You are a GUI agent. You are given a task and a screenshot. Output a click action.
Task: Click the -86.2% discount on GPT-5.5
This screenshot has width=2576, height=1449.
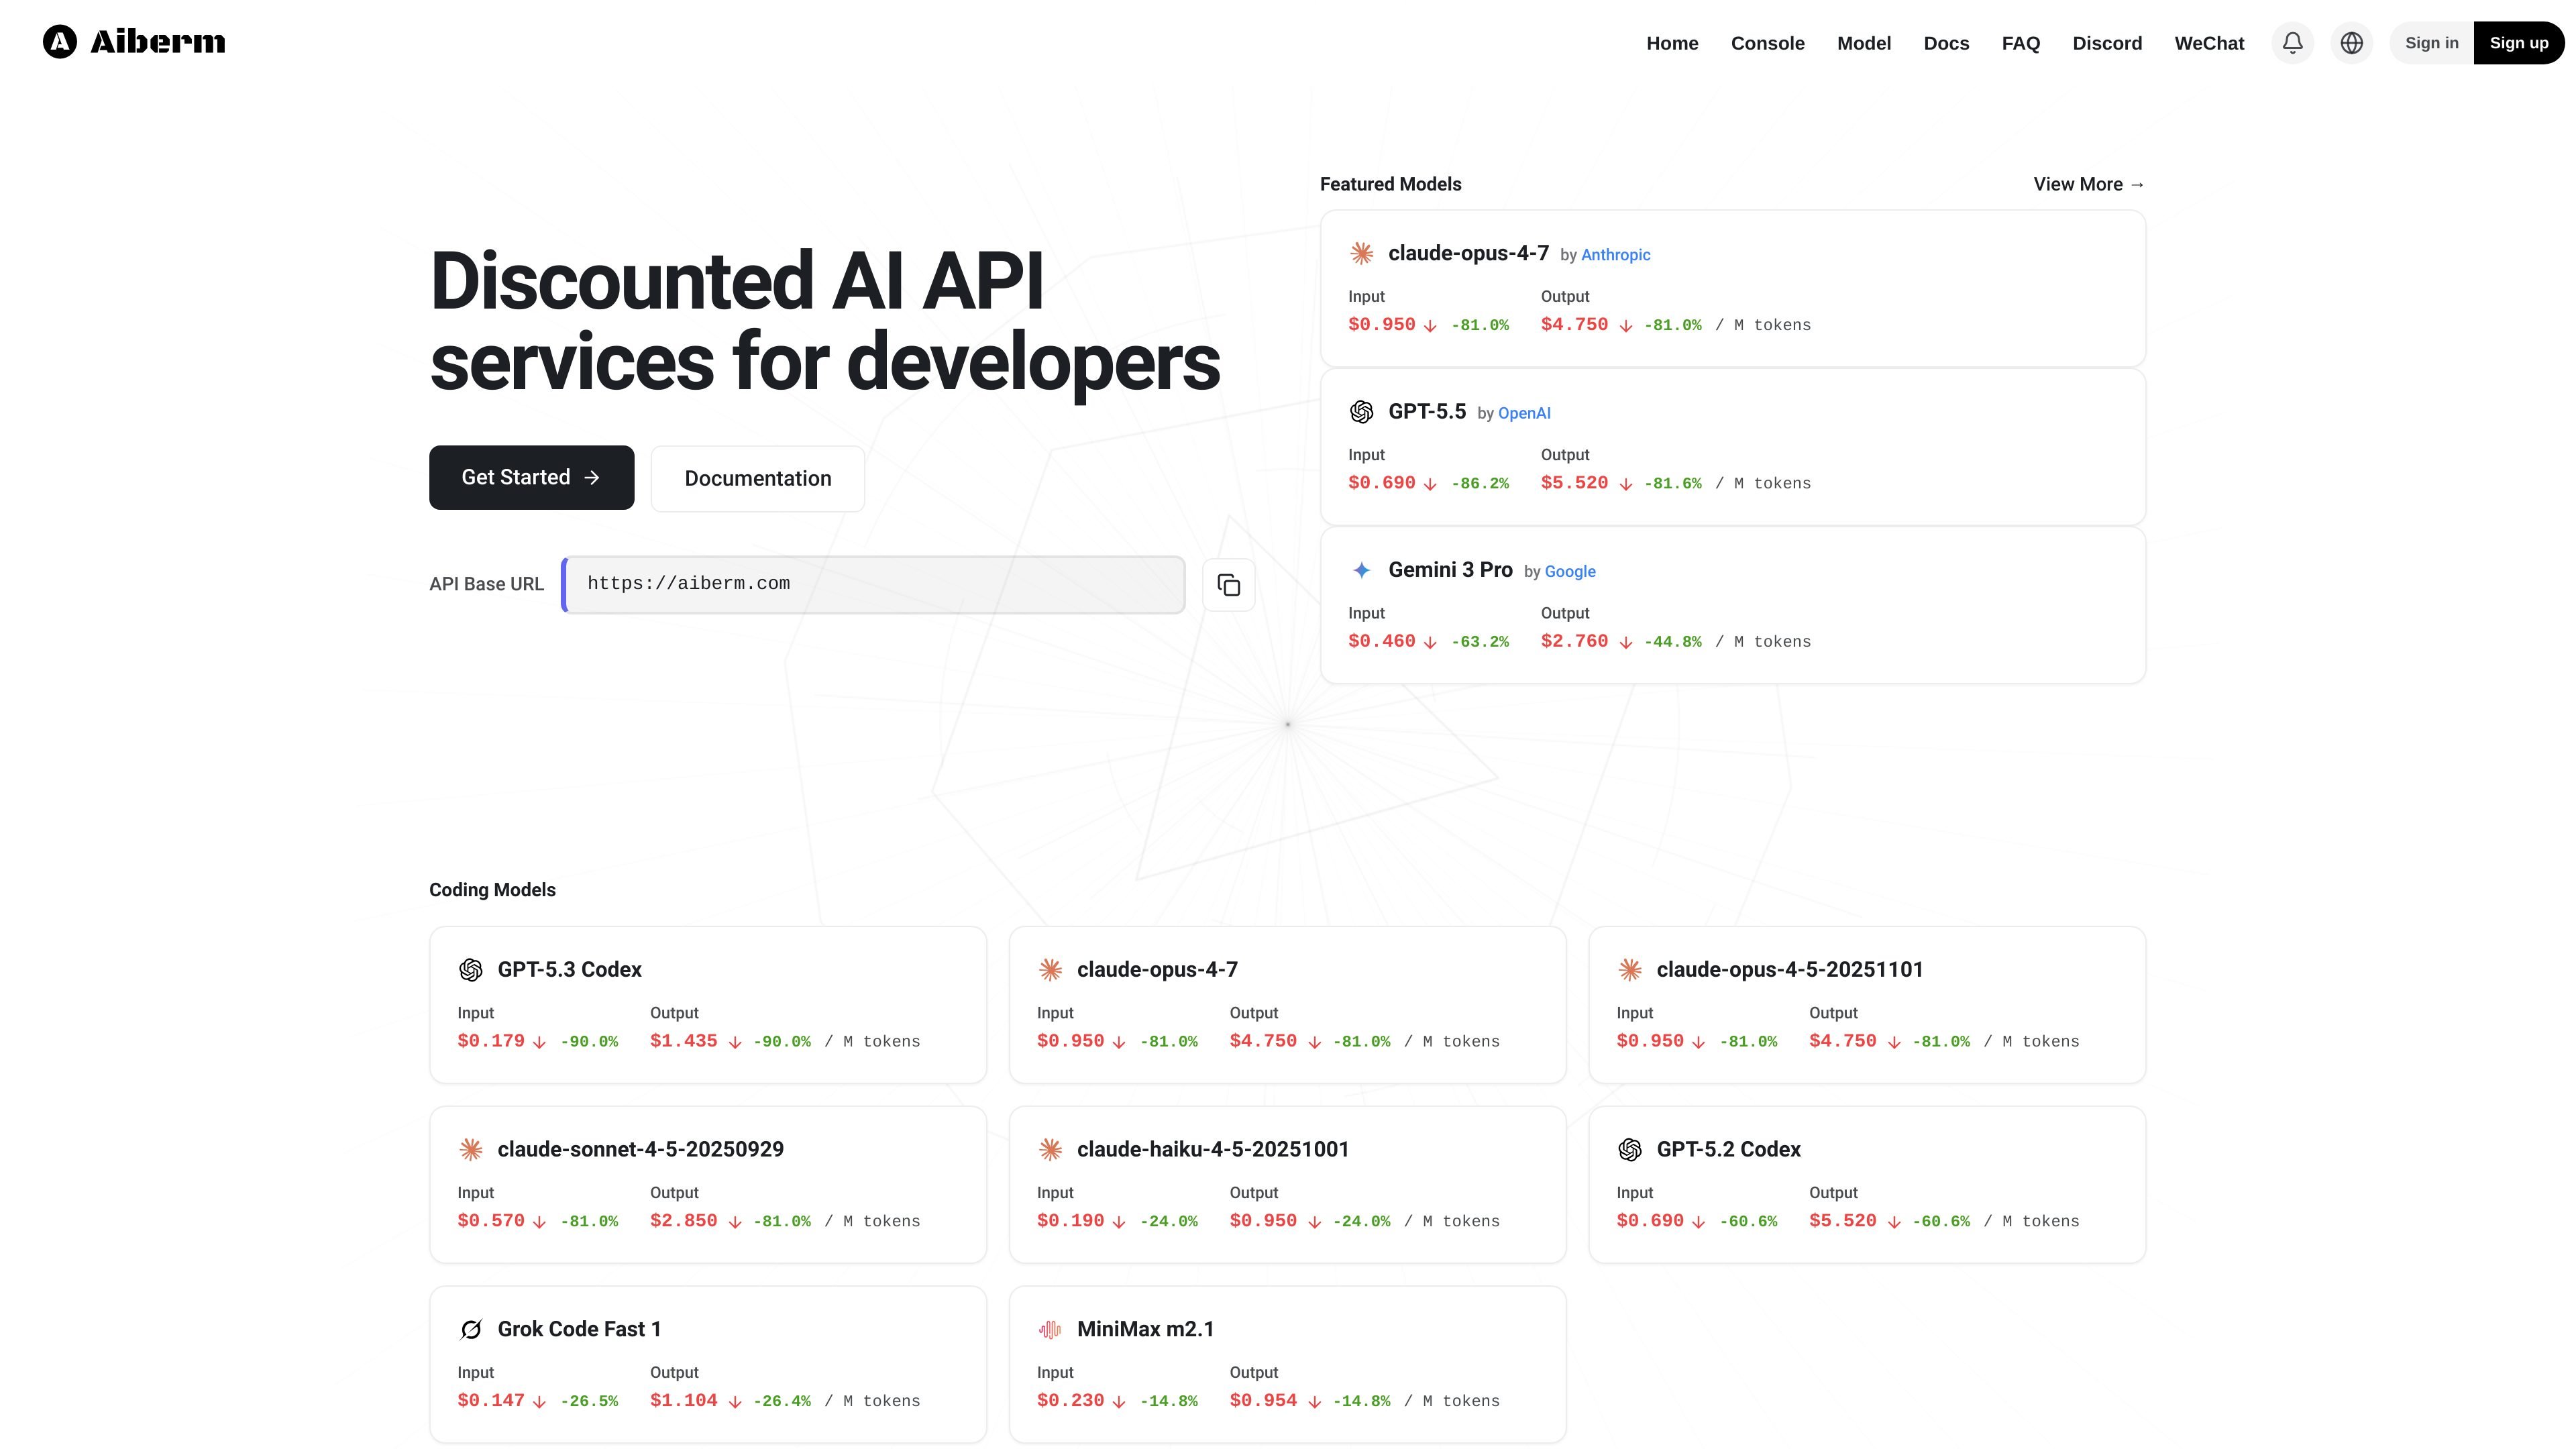coord(1480,484)
